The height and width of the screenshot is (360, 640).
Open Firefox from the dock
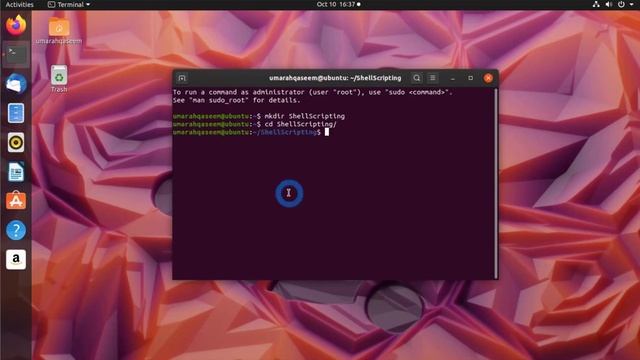coord(16,25)
